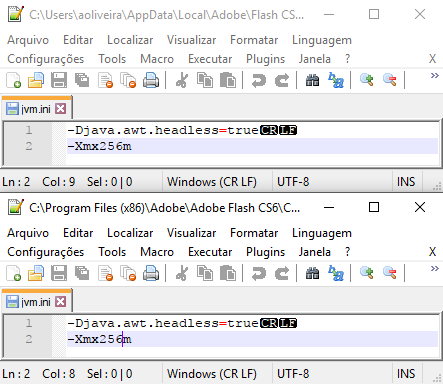Click Copy icon in bottom window toolbar
Screen dimensions: 443x384
click(205, 273)
